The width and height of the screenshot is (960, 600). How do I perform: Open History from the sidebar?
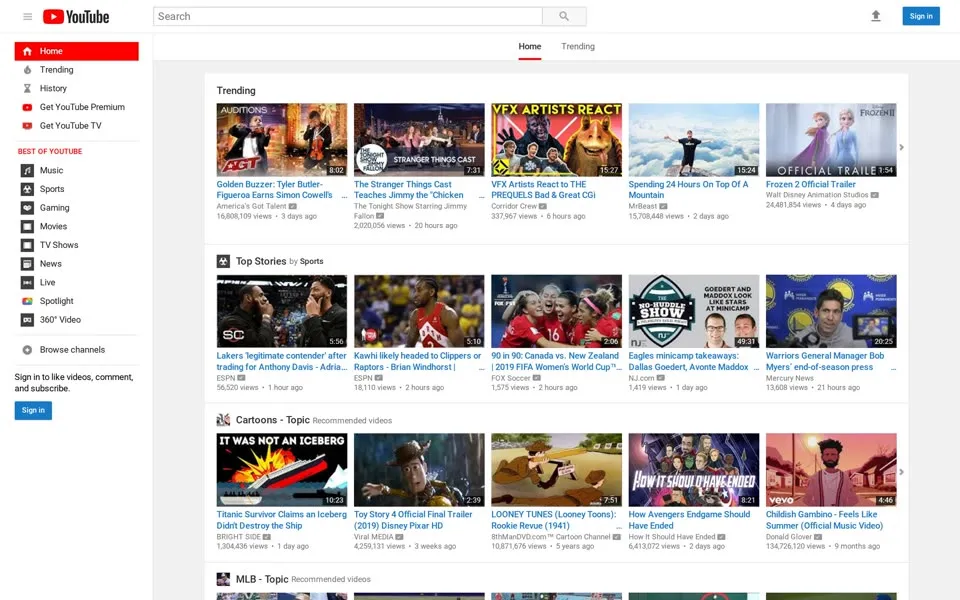[53, 89]
